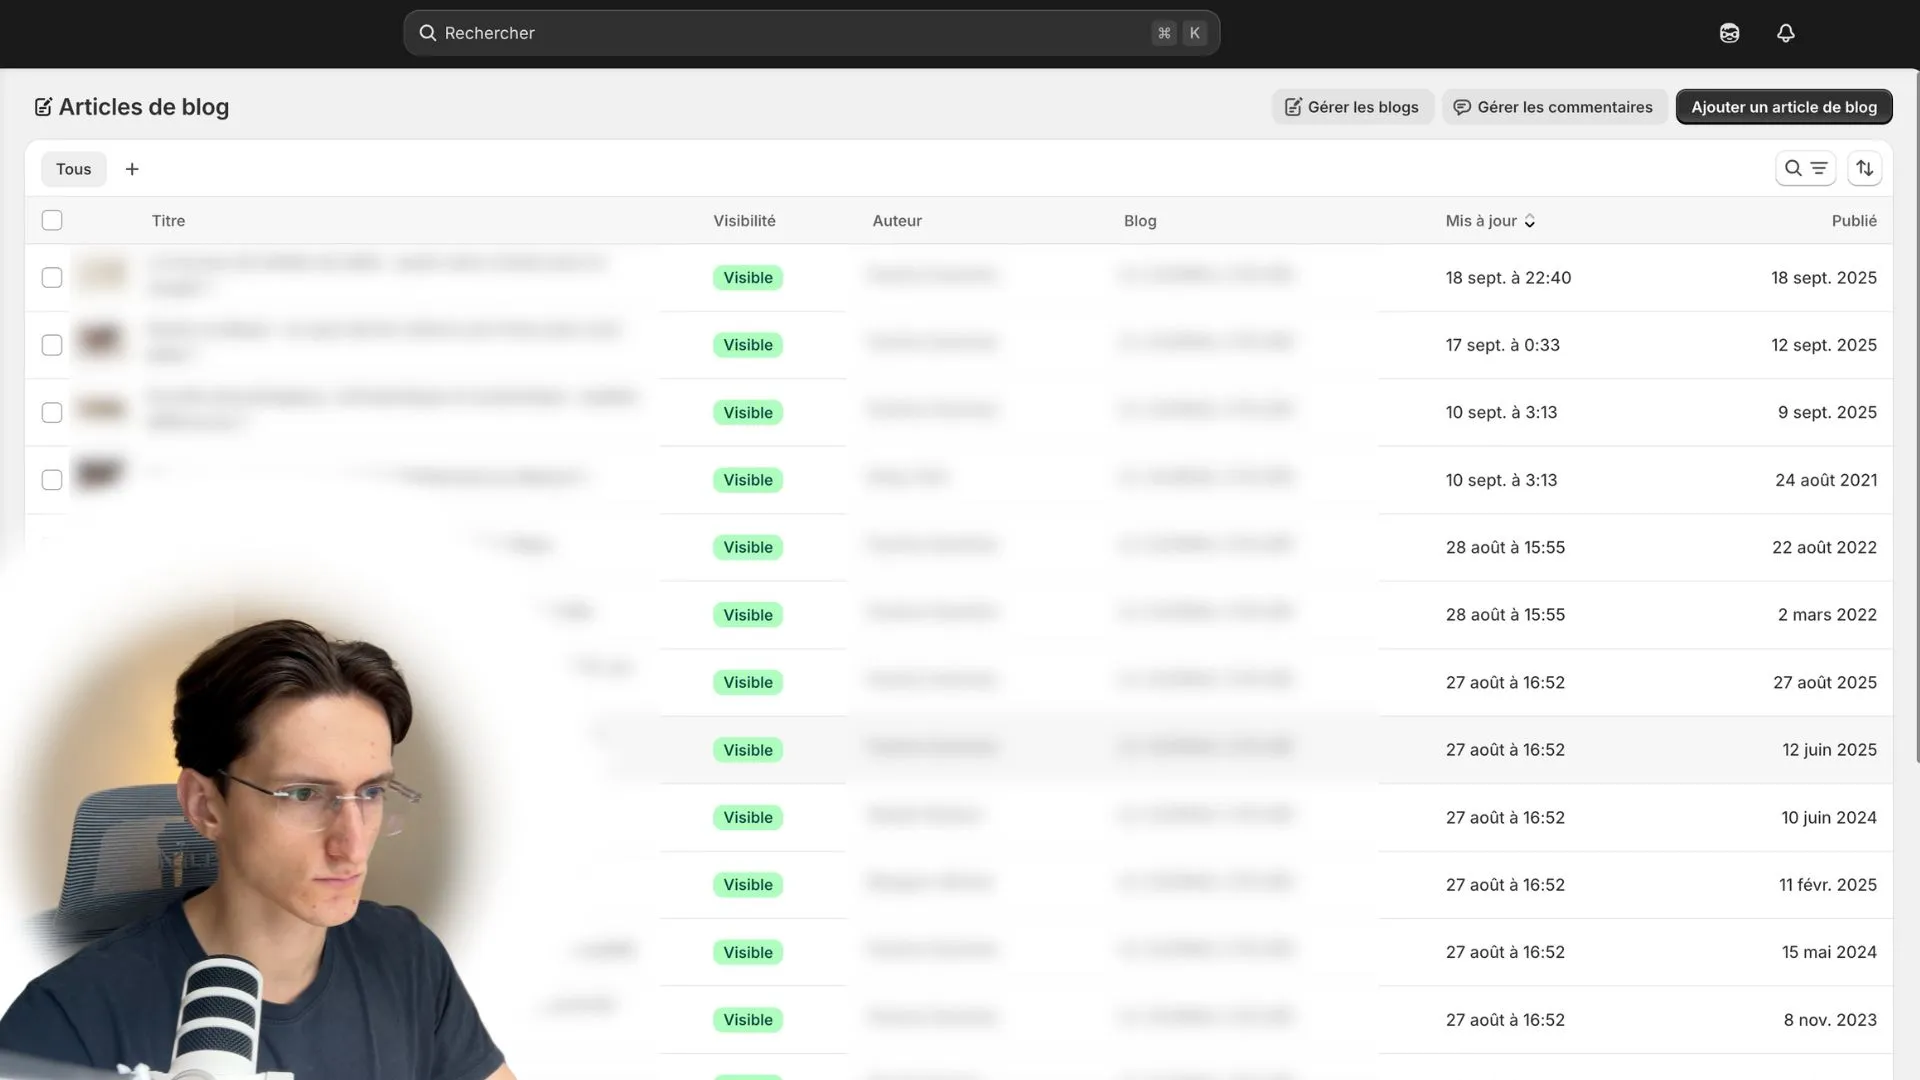Click the Publié column header
This screenshot has height=1080, width=1920.
[1855, 220]
